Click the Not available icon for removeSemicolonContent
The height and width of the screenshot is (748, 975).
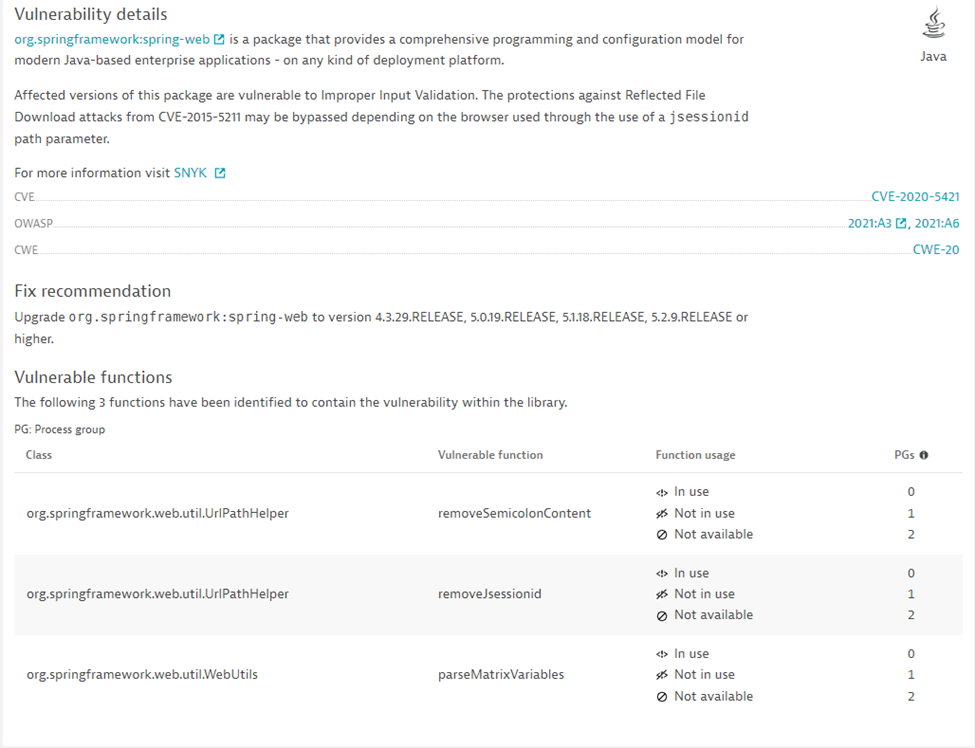(x=660, y=533)
